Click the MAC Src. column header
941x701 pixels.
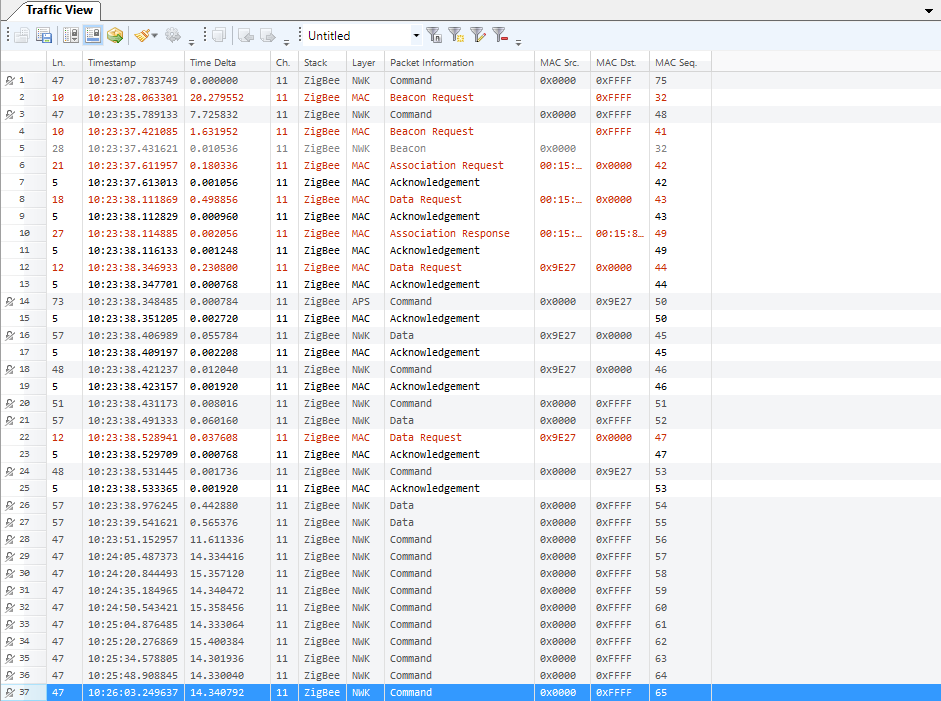pyautogui.click(x=562, y=62)
